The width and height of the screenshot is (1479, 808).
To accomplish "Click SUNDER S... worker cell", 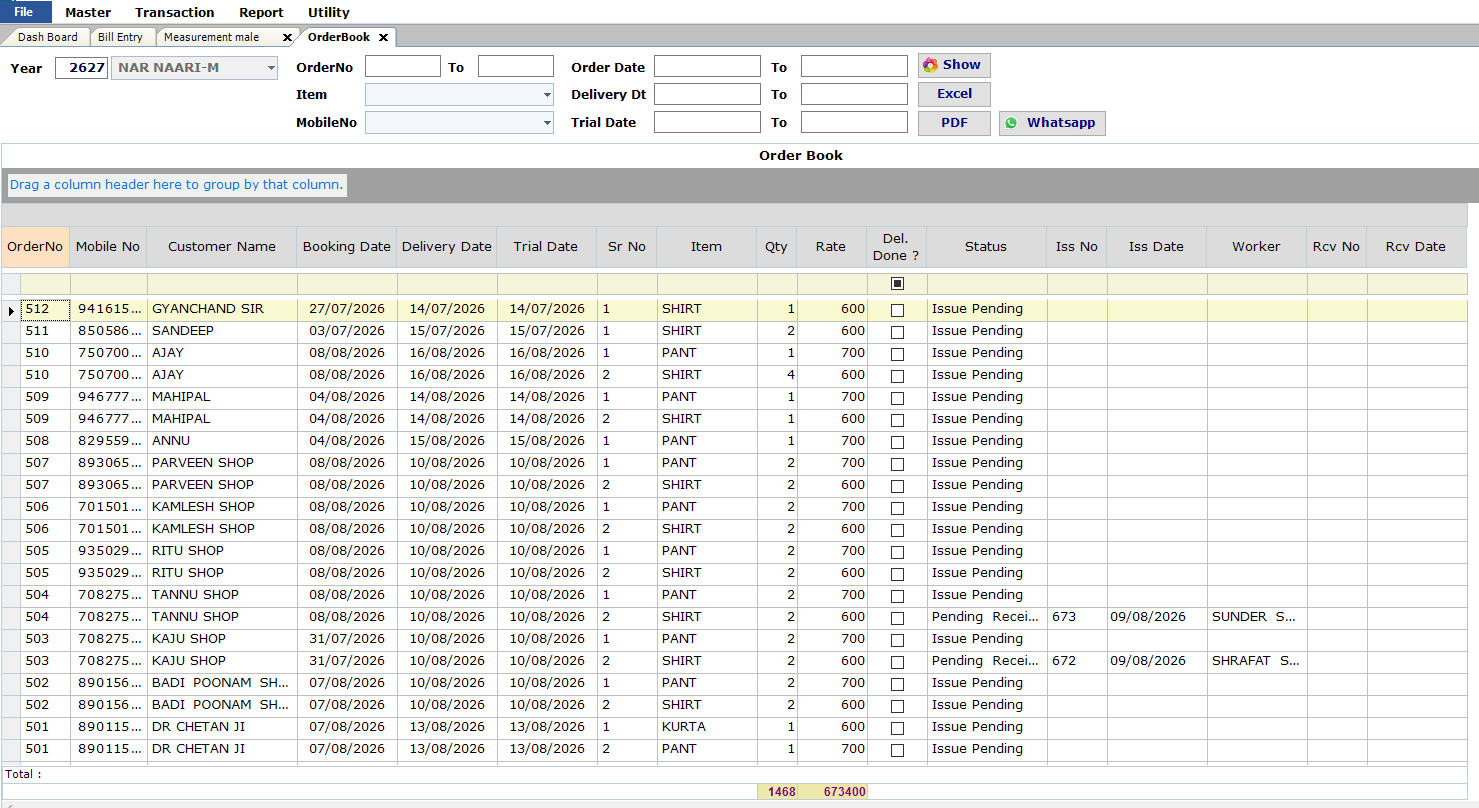I will pyautogui.click(x=1256, y=617).
